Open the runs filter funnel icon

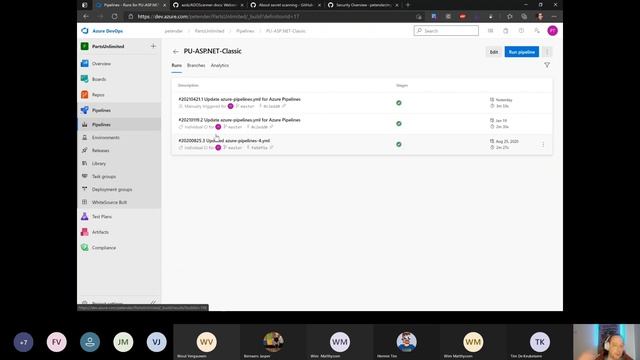(547, 65)
